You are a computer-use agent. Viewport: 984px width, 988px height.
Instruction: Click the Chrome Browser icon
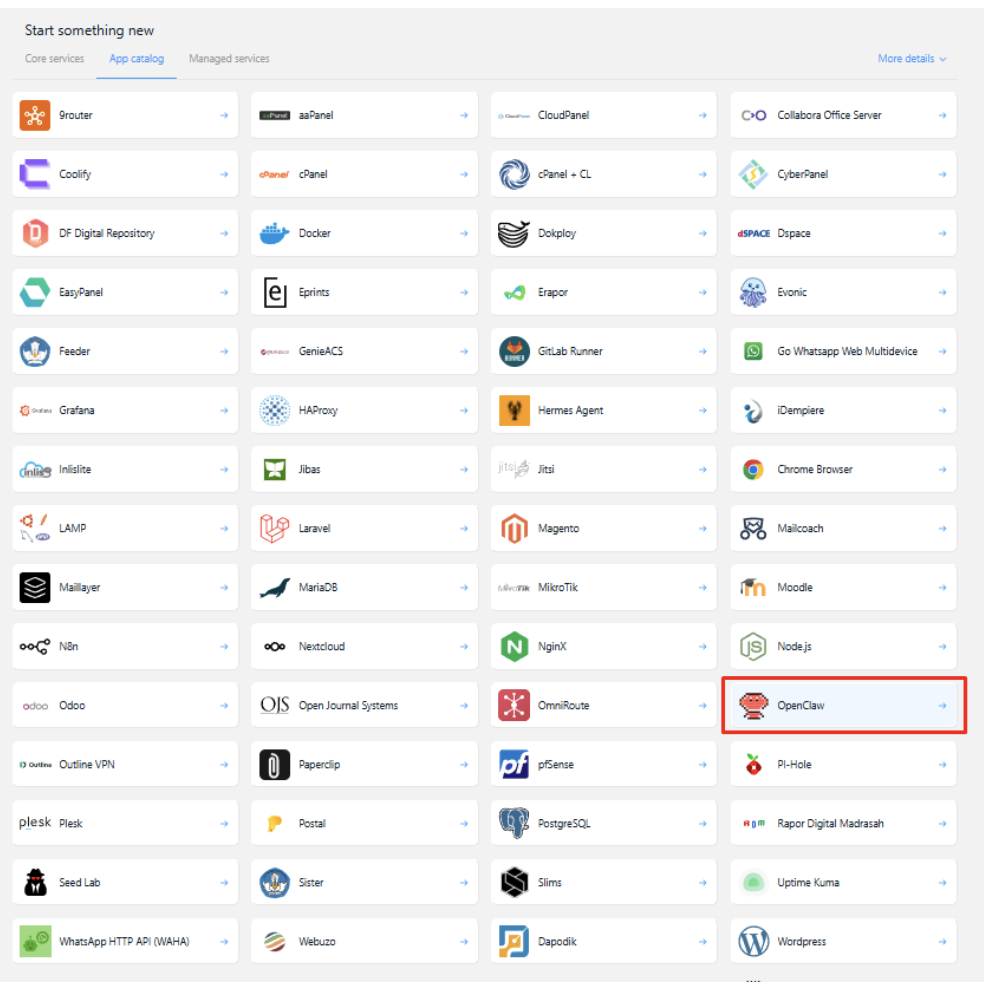click(x=753, y=469)
